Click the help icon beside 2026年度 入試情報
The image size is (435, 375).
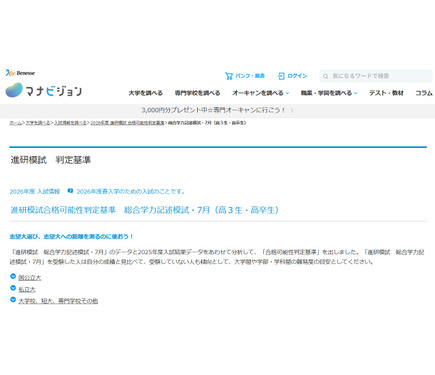pyautogui.click(x=70, y=191)
